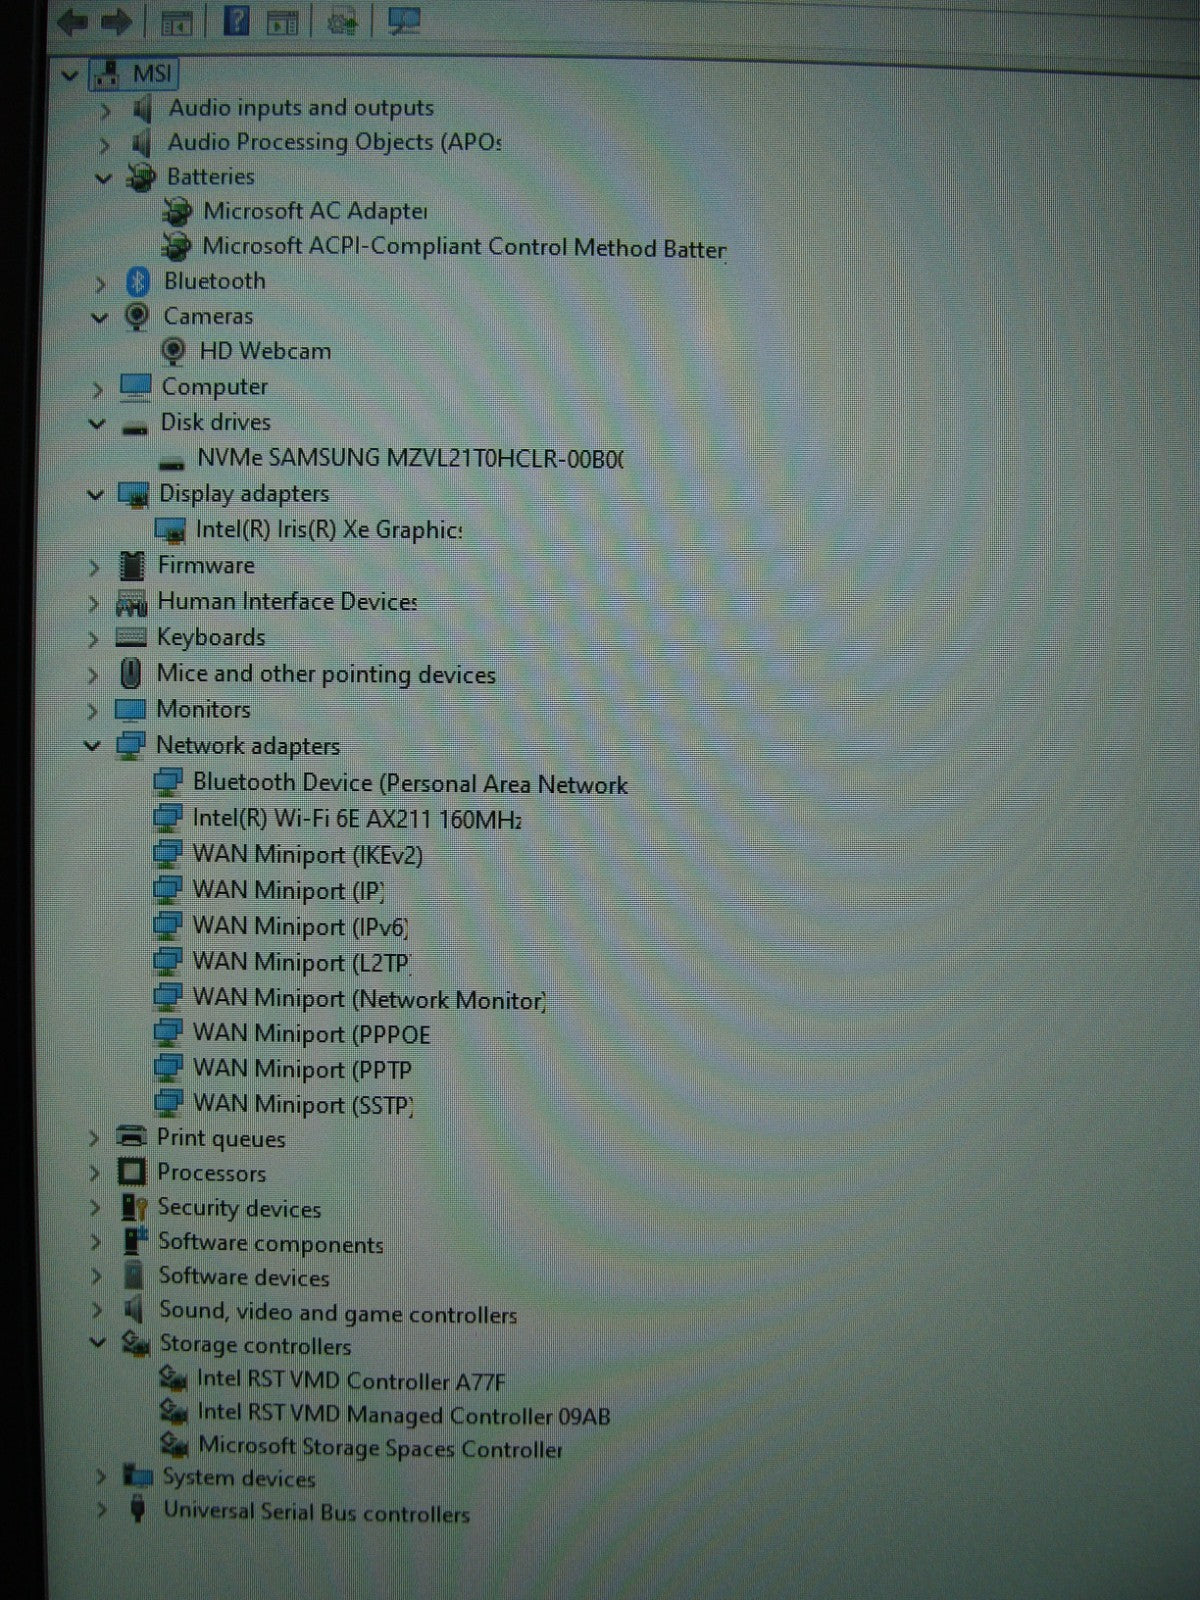Select Intel(R) Wi-Fi 6E AX211 adapter
Screen dimensions: 1200x1600
coord(356,819)
